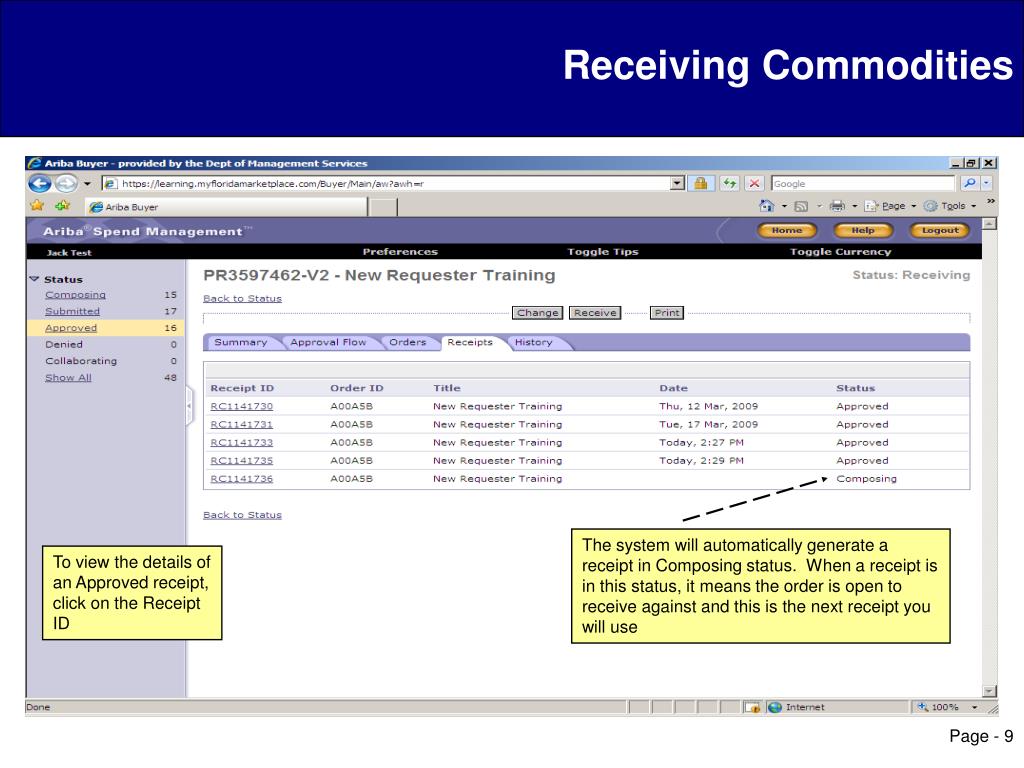Open a new blank browser tab

(x=383, y=207)
